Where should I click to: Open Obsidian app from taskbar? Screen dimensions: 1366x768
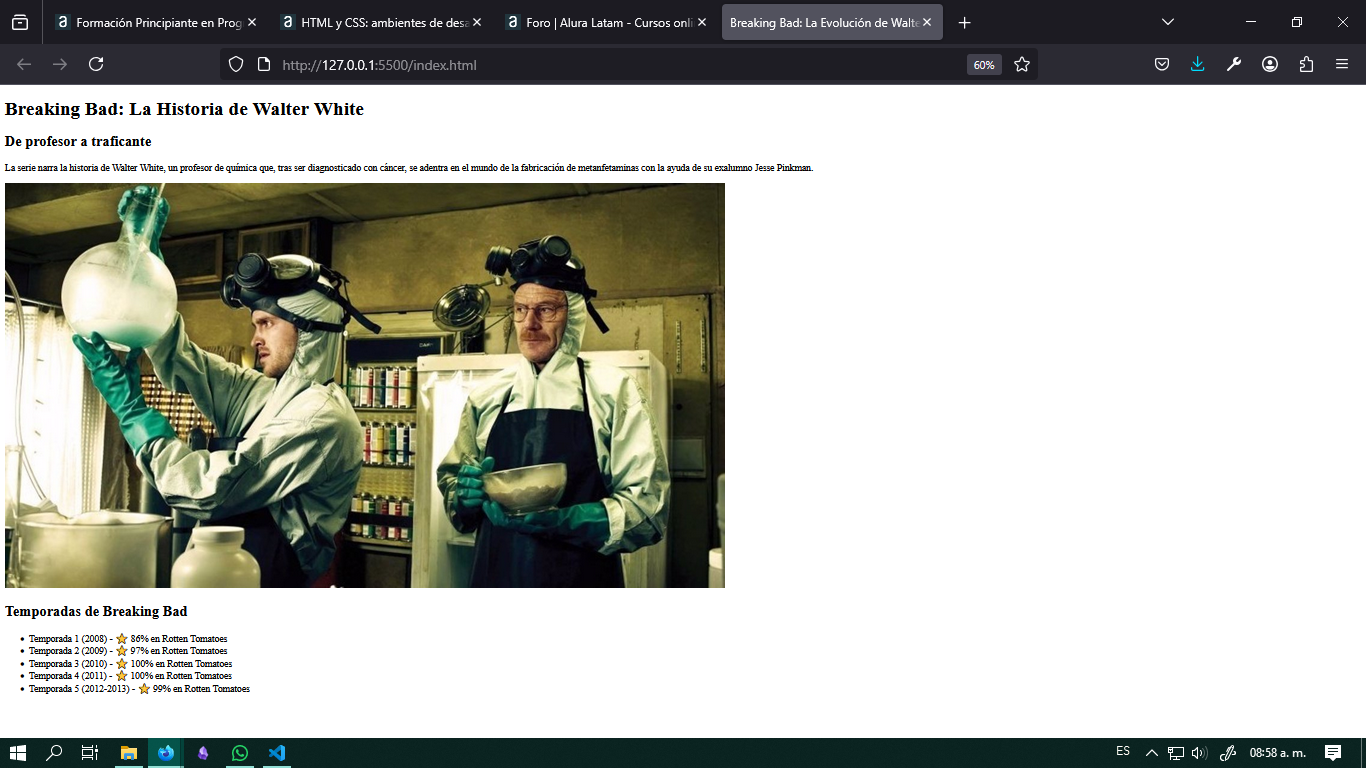(x=203, y=753)
